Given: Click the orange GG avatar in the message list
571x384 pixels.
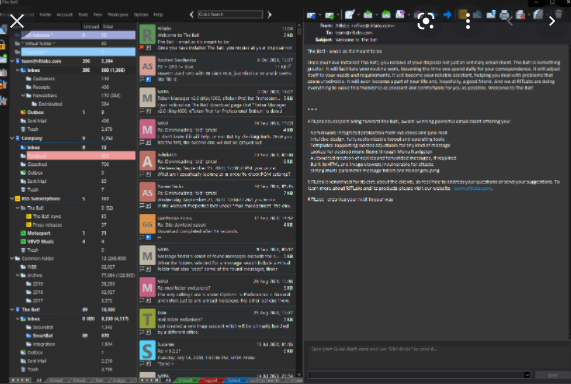Looking at the screenshot, I should 147,224.
